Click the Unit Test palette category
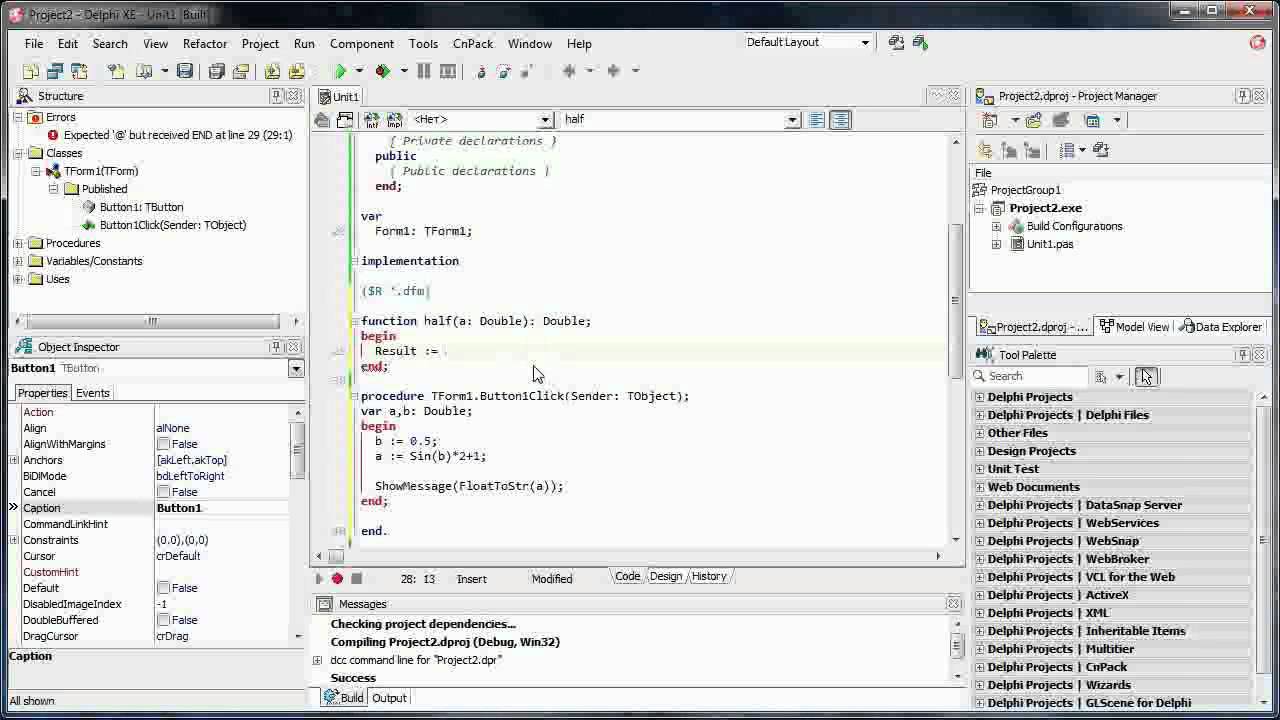This screenshot has width=1280, height=720. pos(1013,469)
